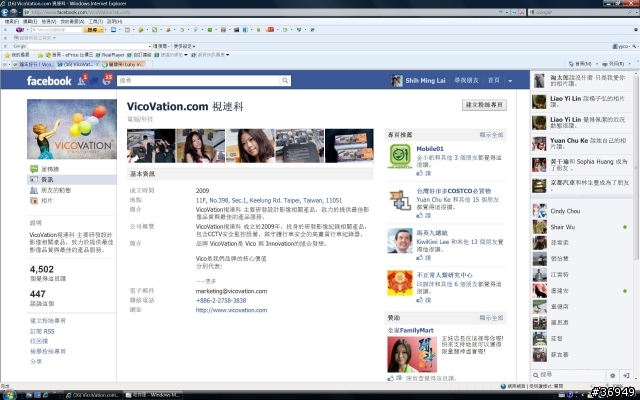
Task: Open the Yuan Chu Ke ticker item
Action: (x=582, y=144)
